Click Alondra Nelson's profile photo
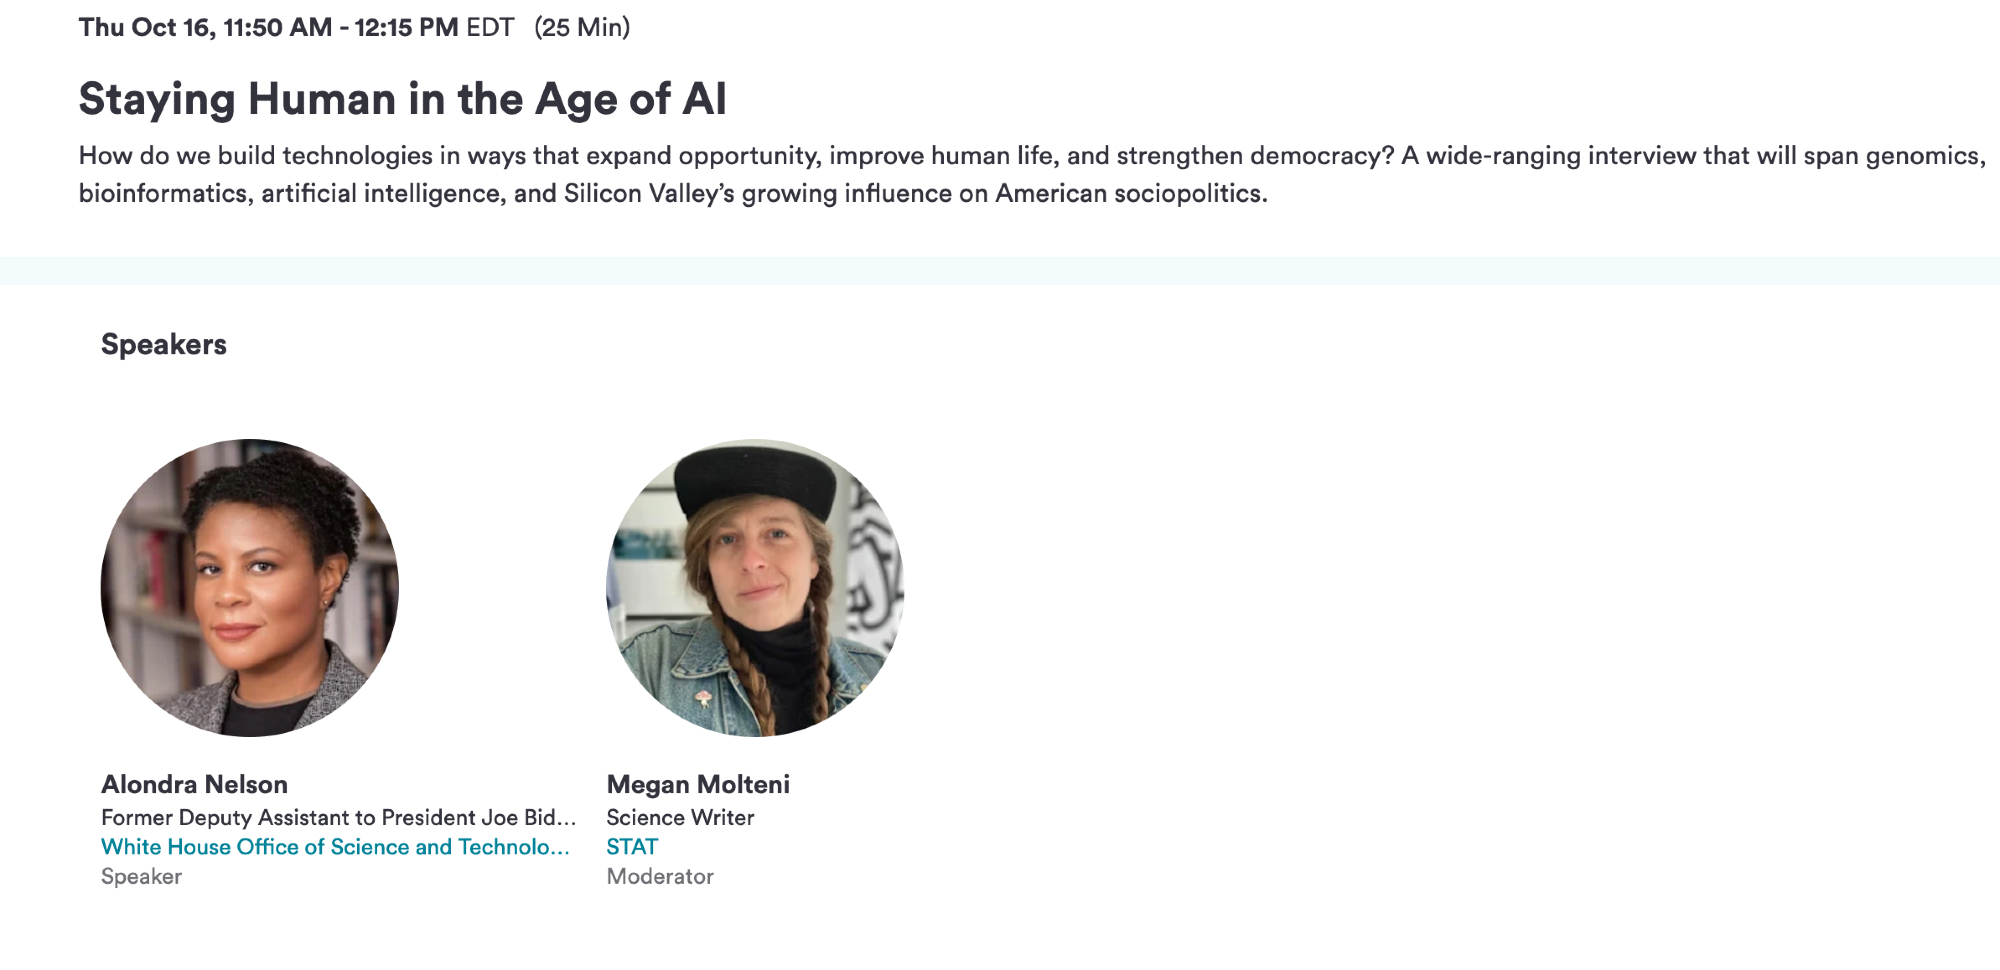Screen dimensions: 2000x970 pyautogui.click(x=250, y=588)
